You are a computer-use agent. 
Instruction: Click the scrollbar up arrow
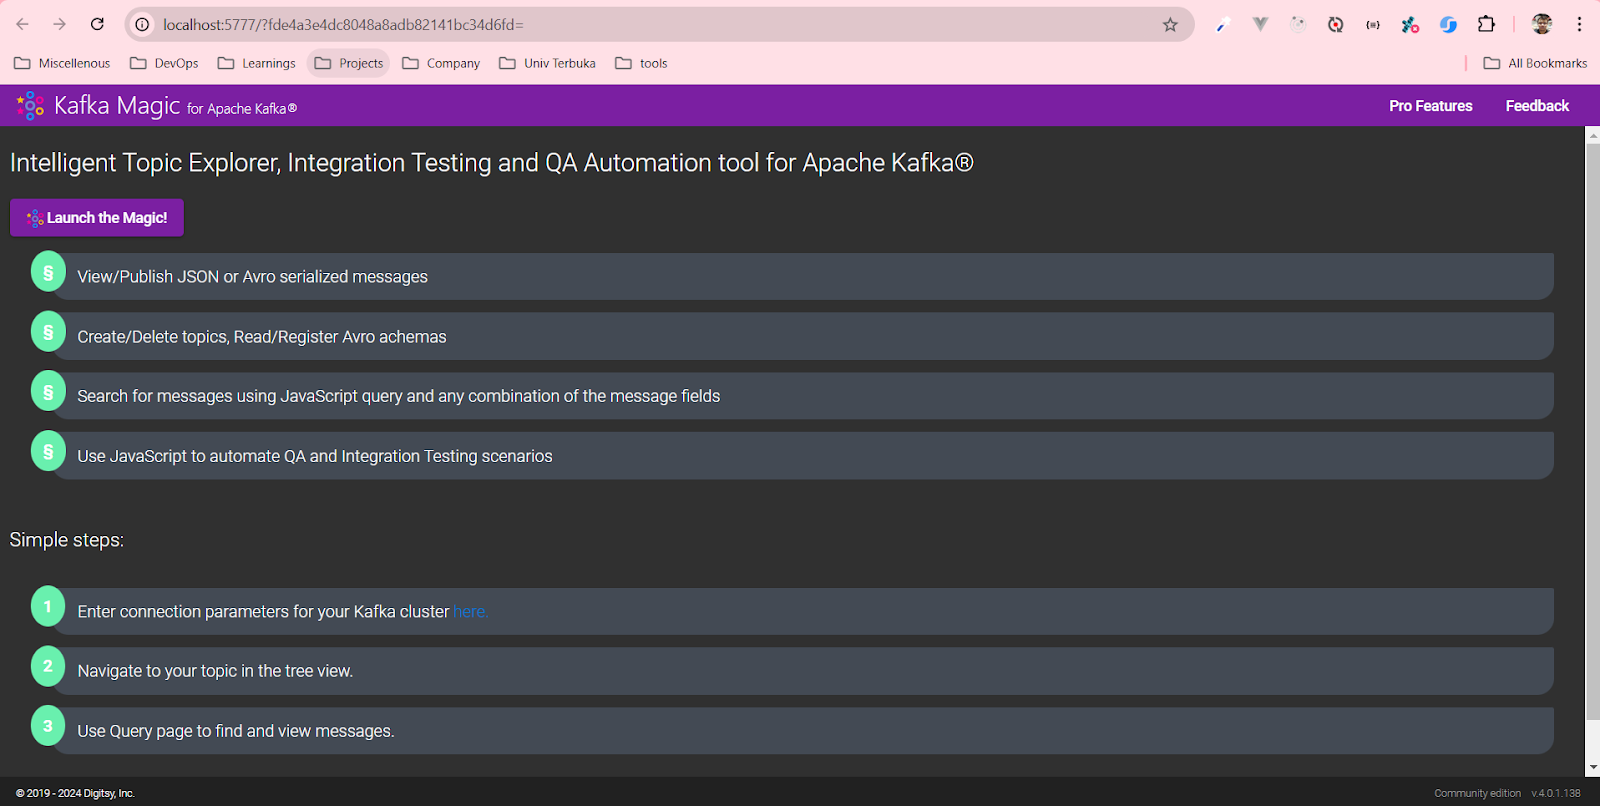[x=1592, y=134]
